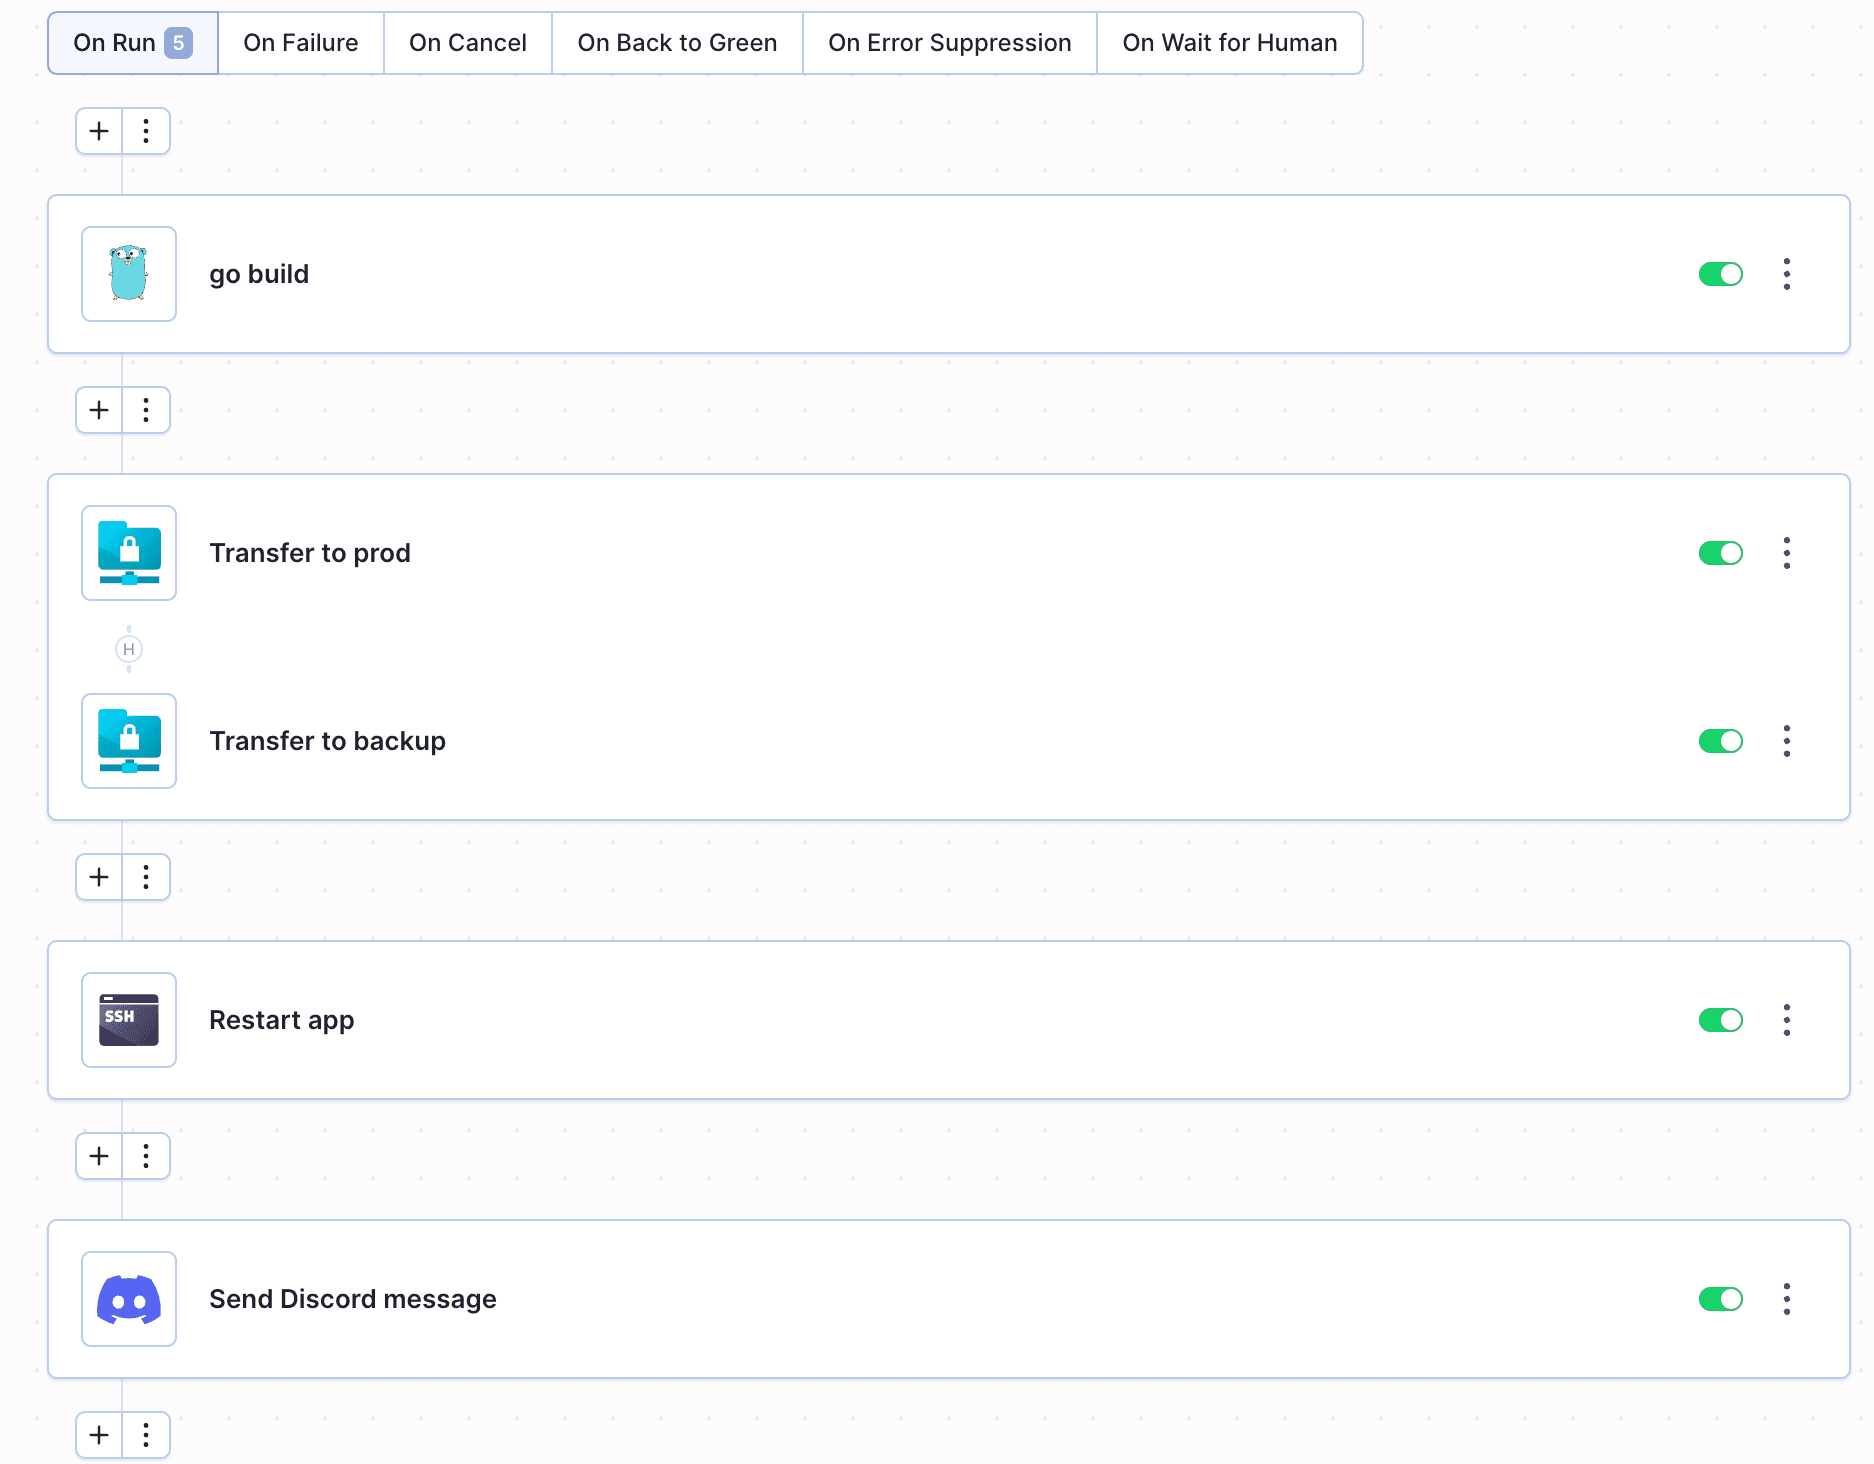Select the On Back to Green tab

(x=677, y=42)
